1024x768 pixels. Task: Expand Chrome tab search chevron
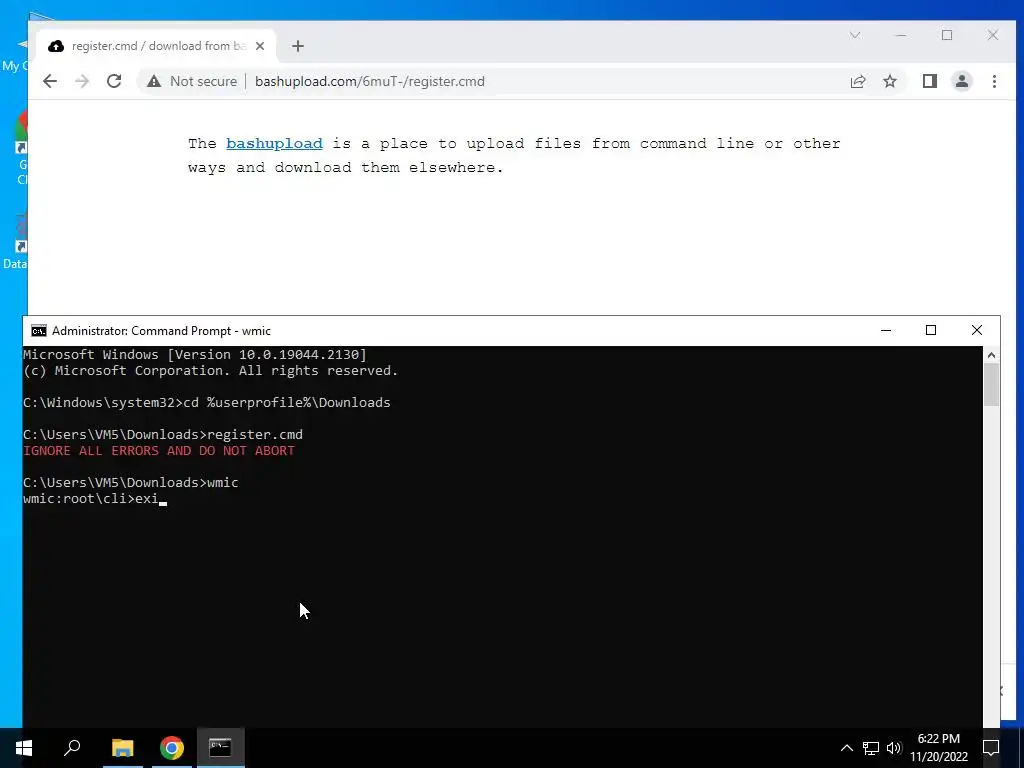(855, 35)
